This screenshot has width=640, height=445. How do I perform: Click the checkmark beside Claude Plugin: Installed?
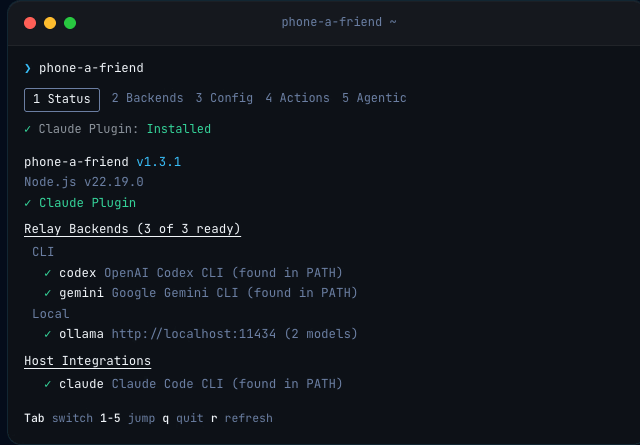click(28, 129)
